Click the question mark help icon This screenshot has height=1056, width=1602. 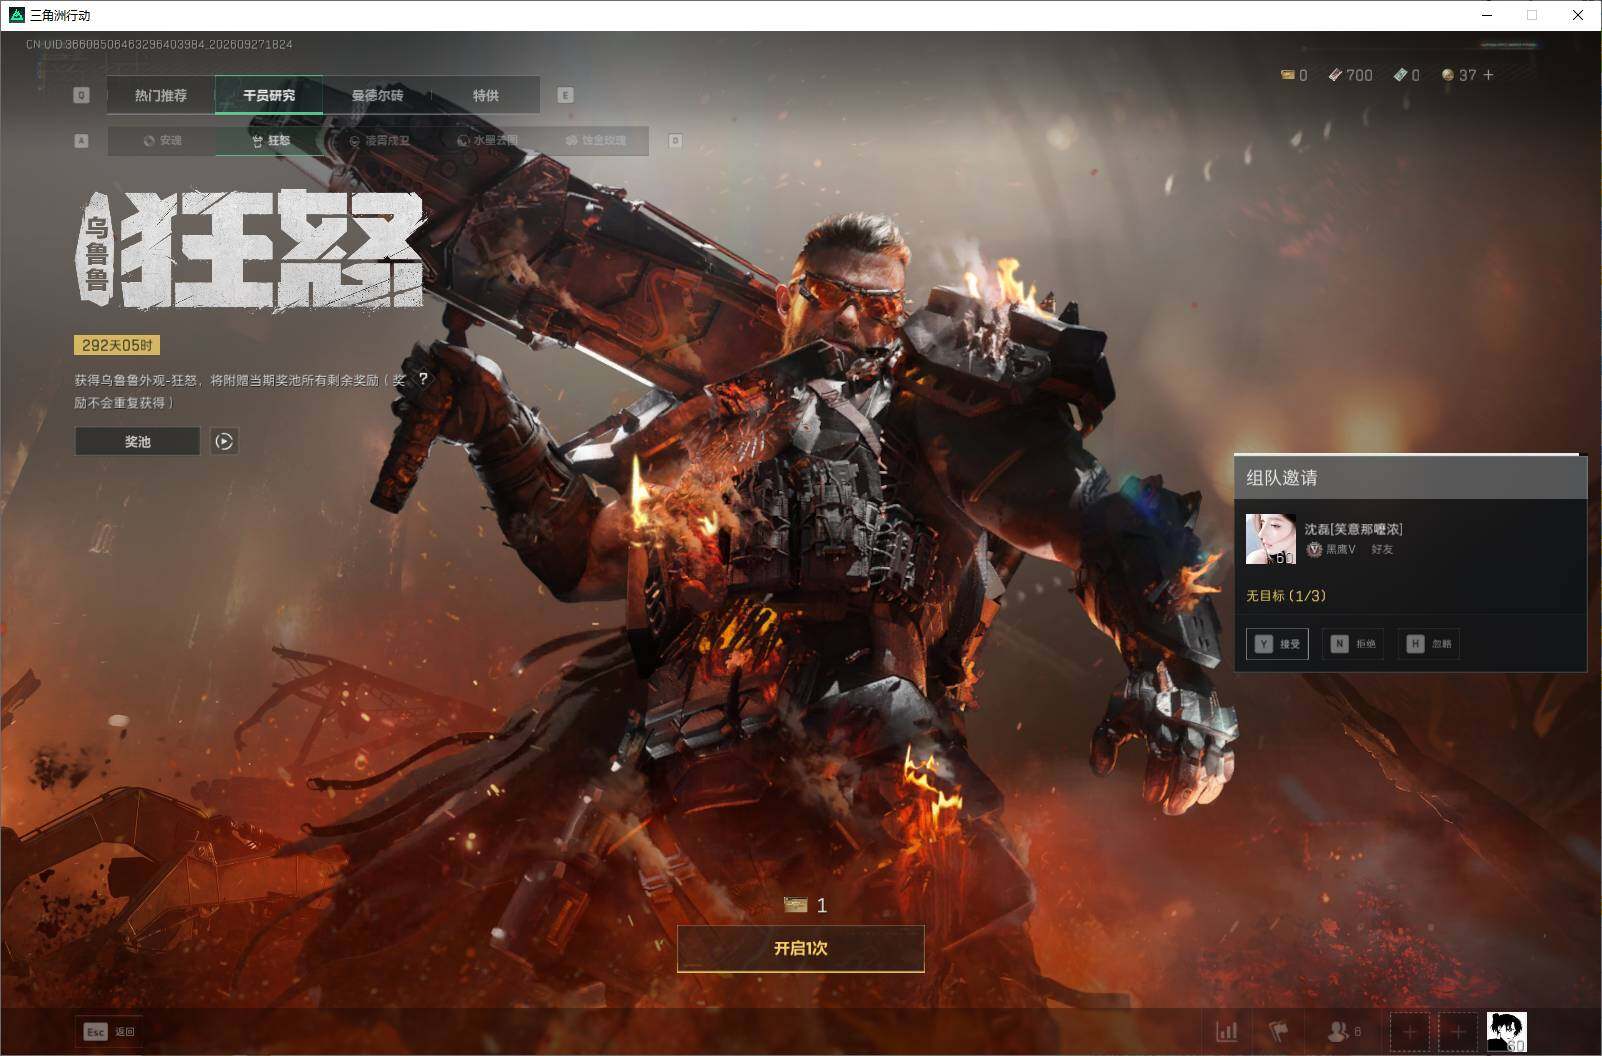coord(423,379)
